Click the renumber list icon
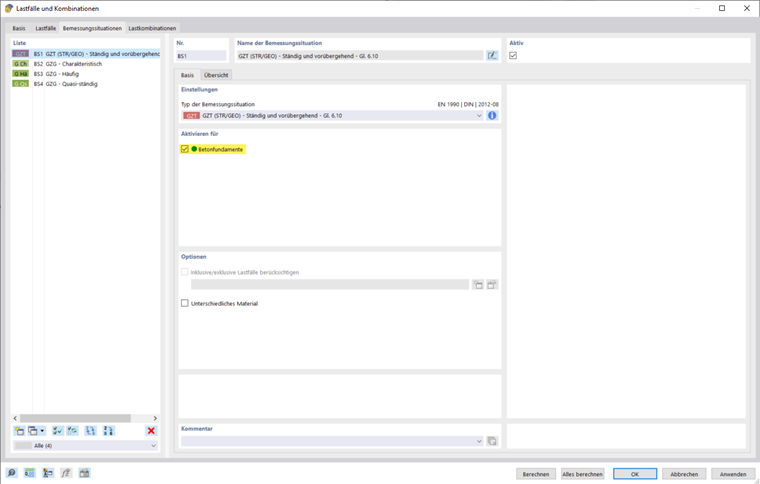760x484 pixels. pyautogui.click(x=91, y=431)
